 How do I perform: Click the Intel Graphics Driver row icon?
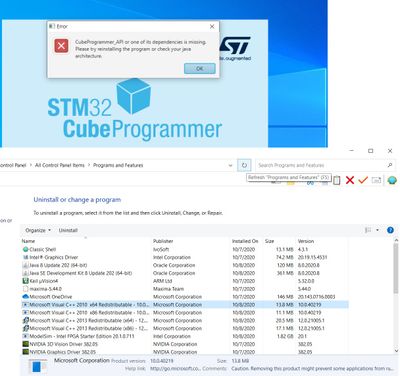tap(26, 257)
